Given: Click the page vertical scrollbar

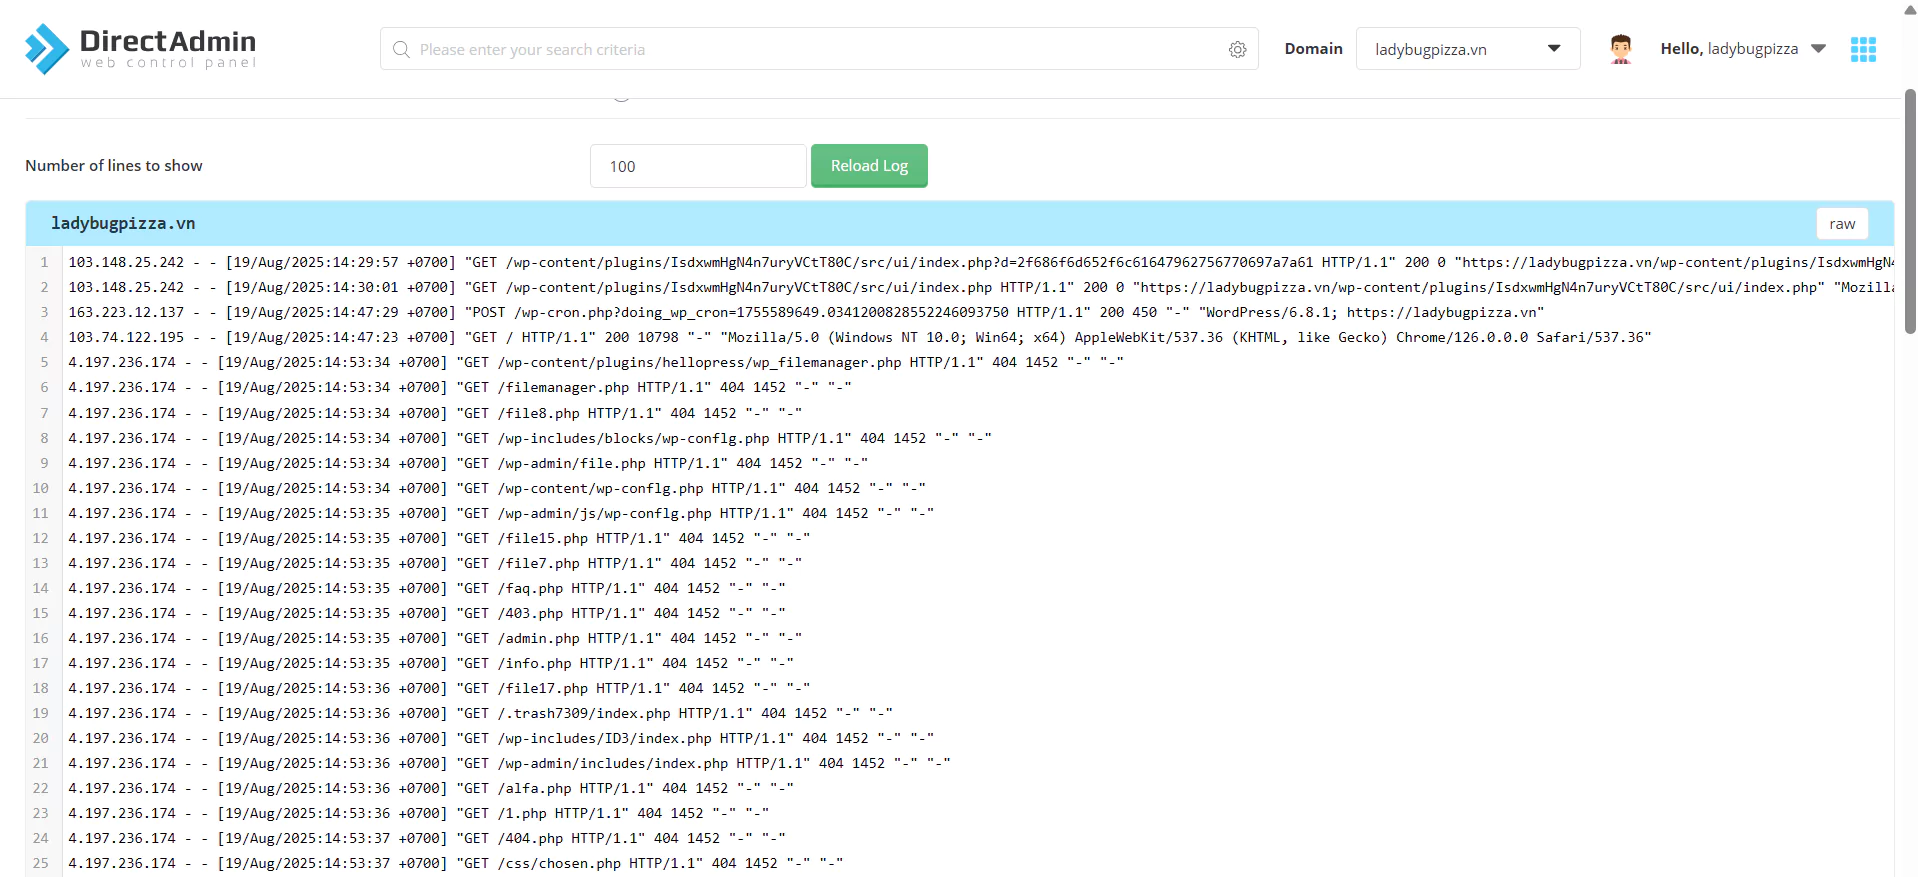Looking at the screenshot, I should pyautogui.click(x=1910, y=210).
